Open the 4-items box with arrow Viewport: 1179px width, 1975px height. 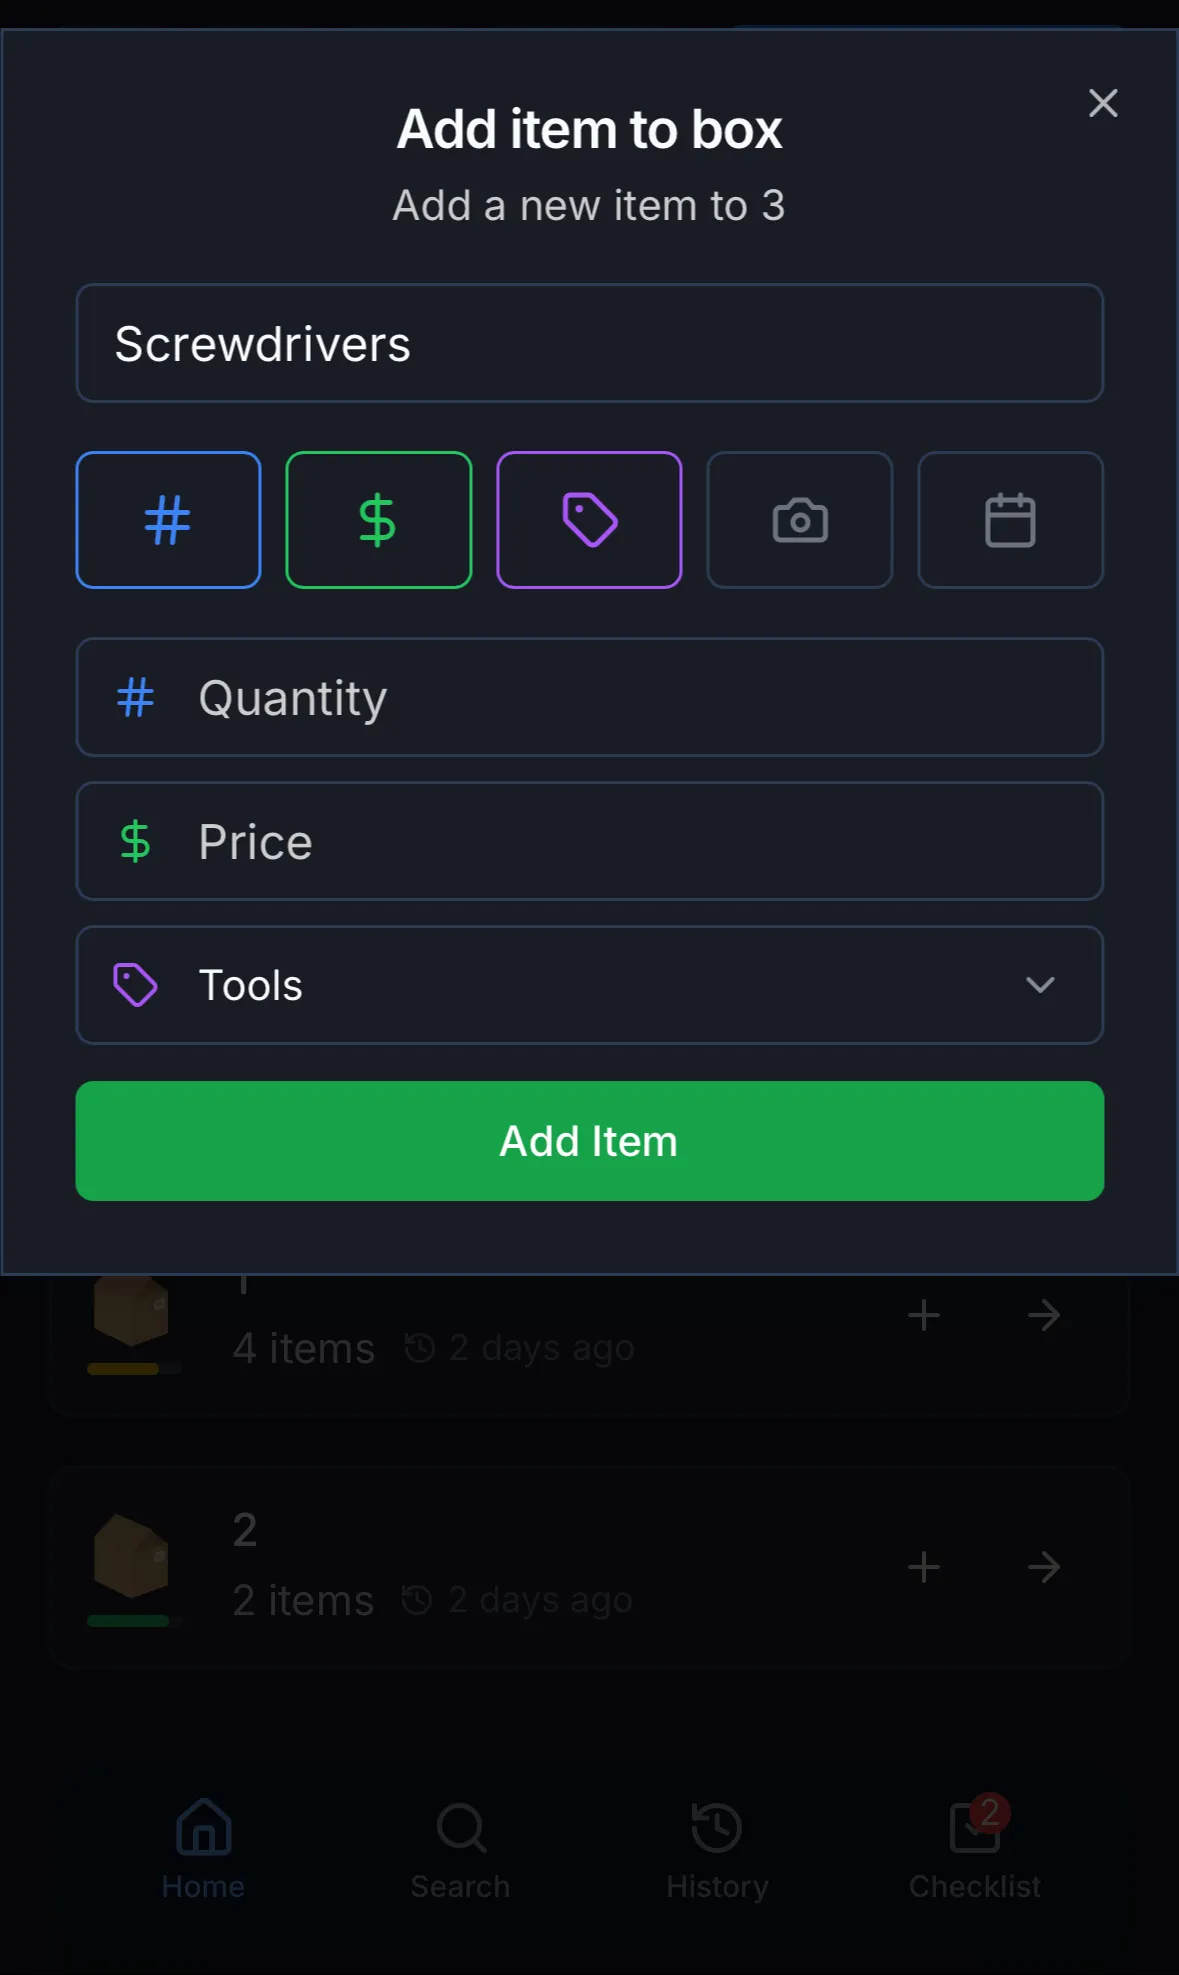click(x=1044, y=1315)
